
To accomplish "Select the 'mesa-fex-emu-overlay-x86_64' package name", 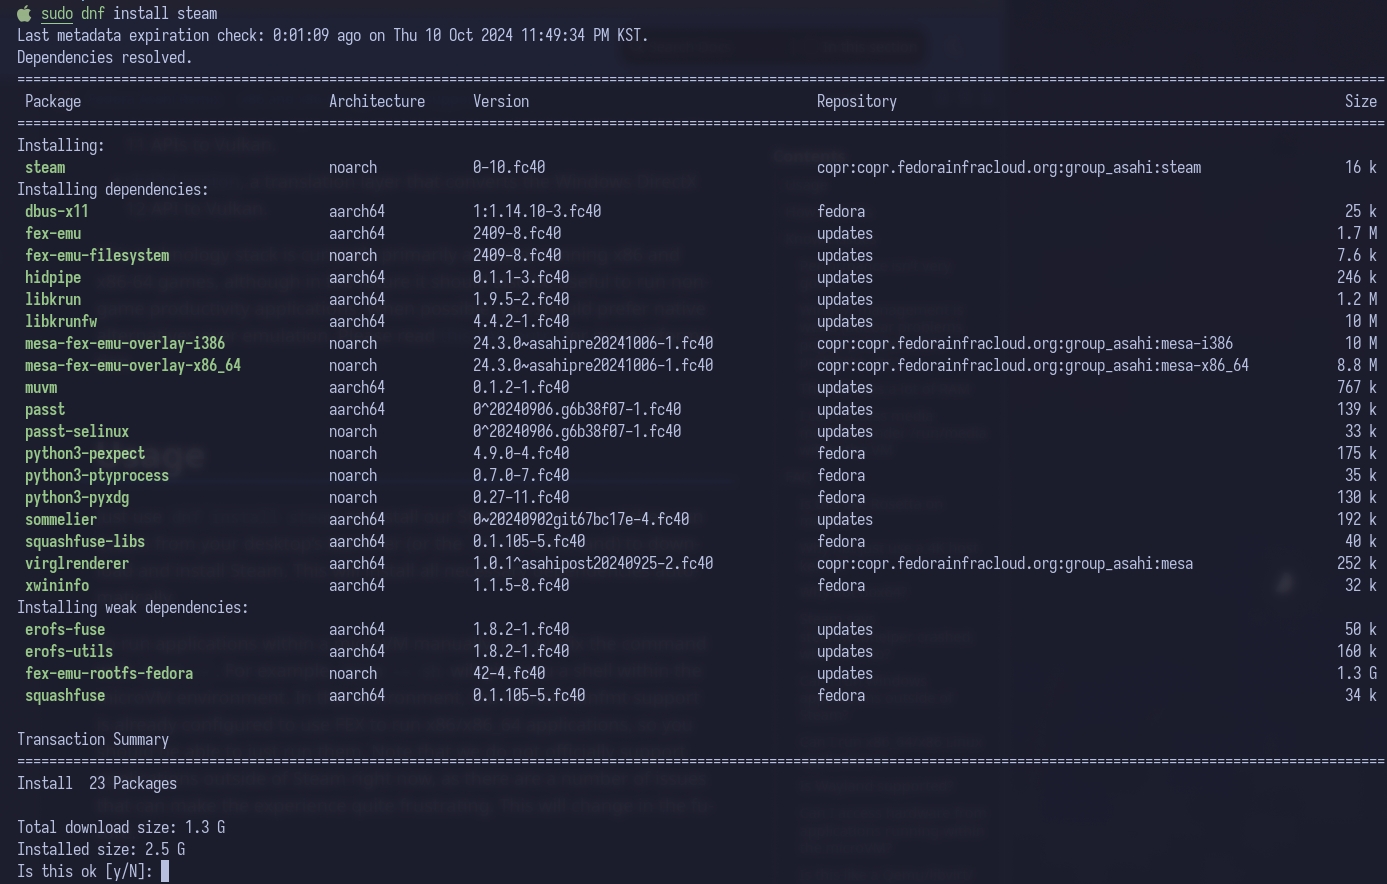I will click(133, 365).
